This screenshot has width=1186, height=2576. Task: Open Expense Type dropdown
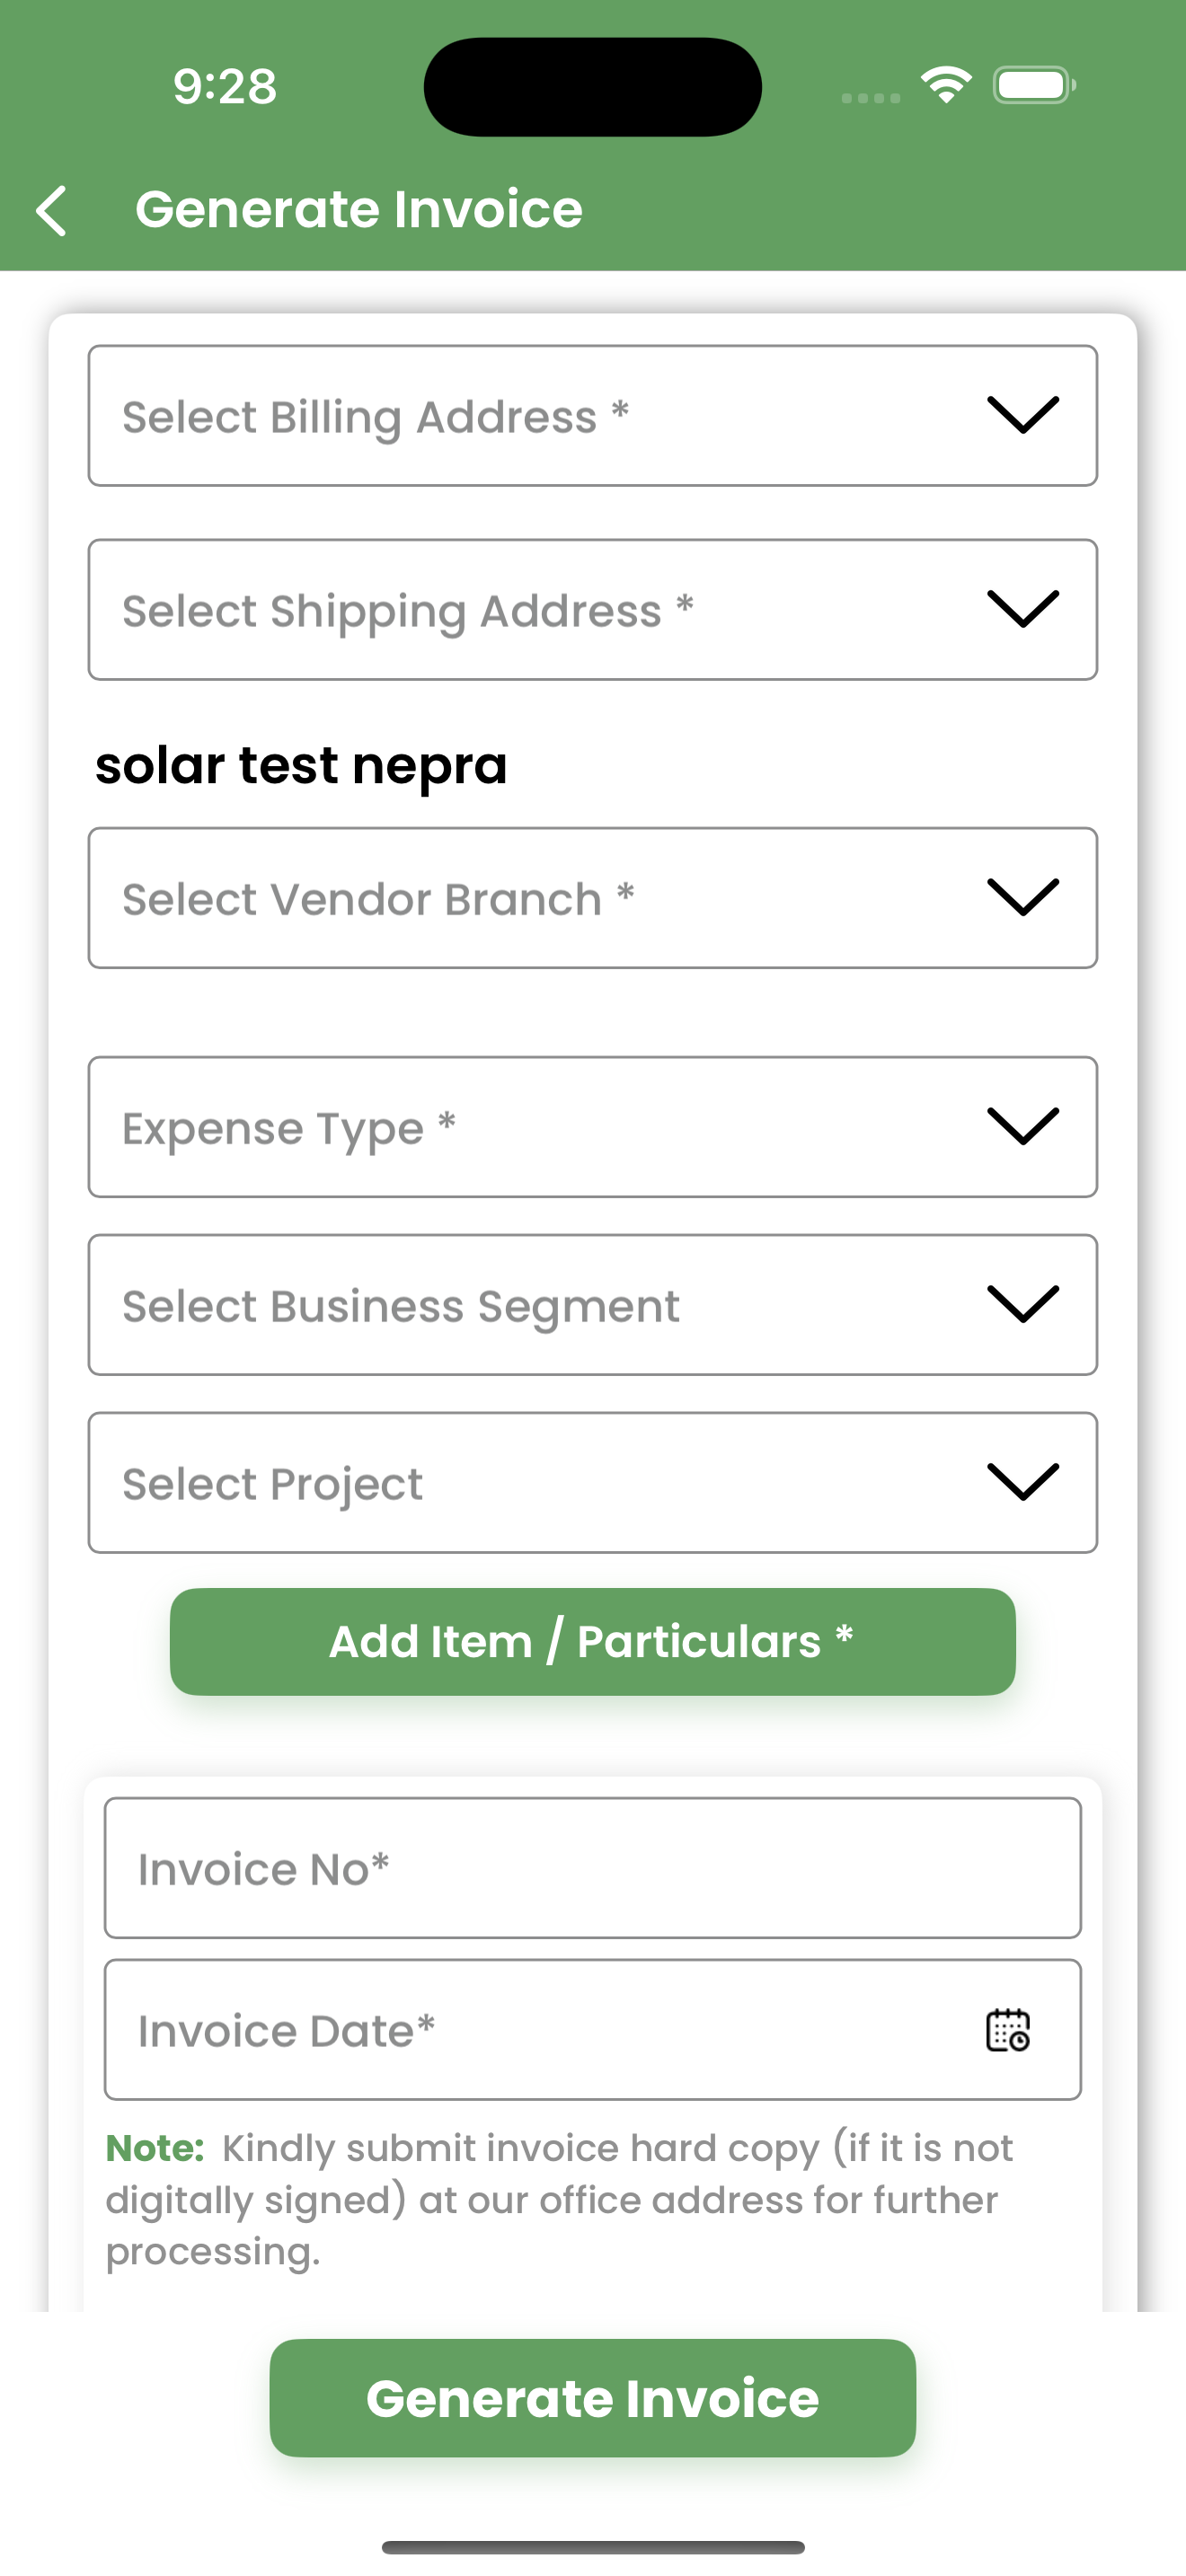[x=593, y=1127]
